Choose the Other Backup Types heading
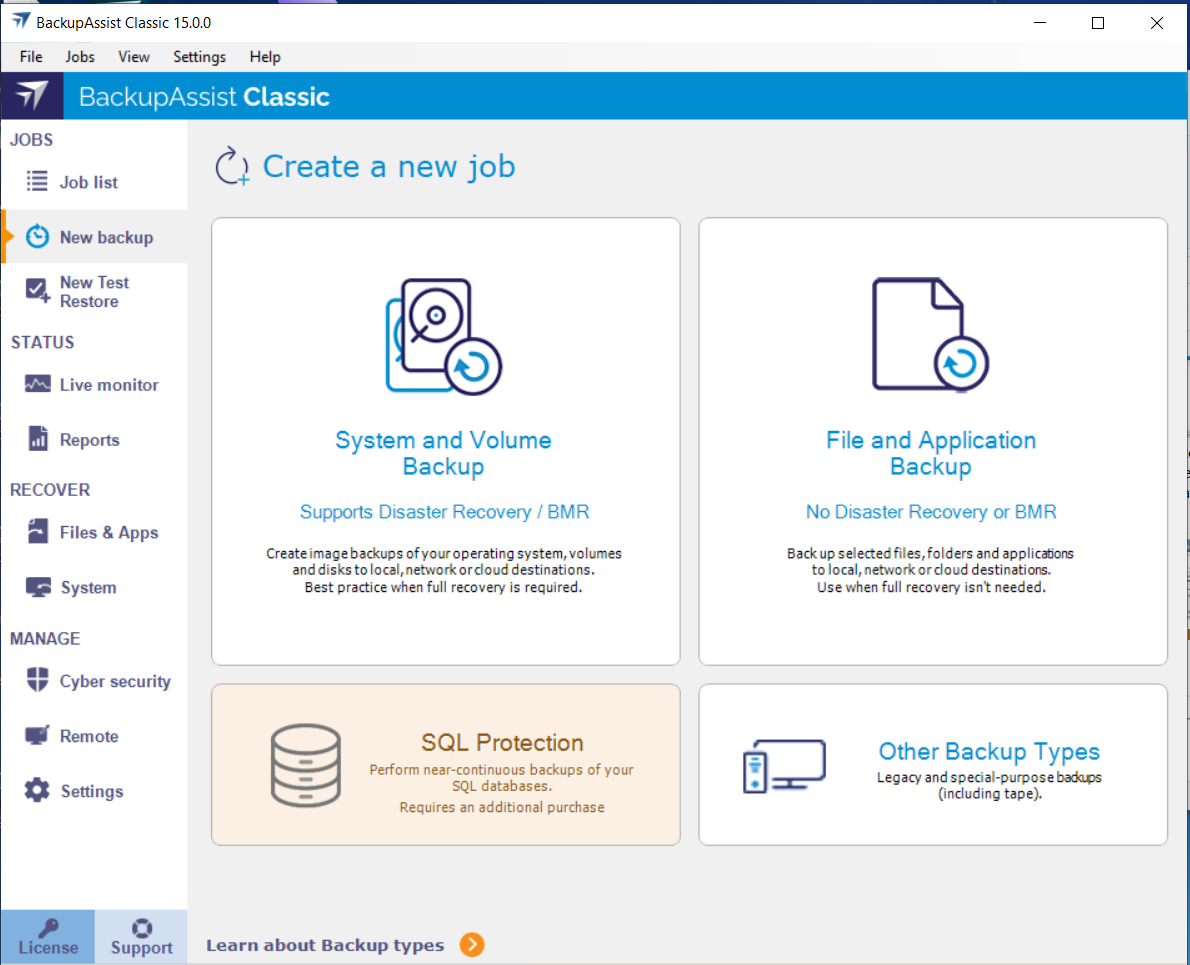Screen dimensions: 1190x965 [x=988, y=752]
